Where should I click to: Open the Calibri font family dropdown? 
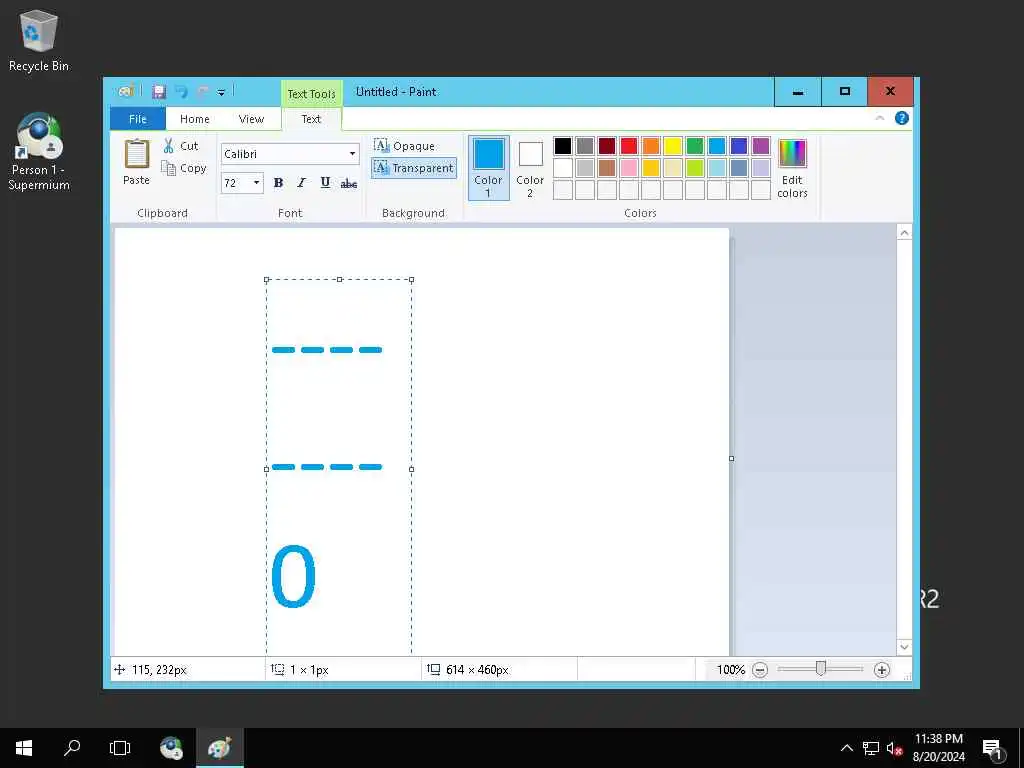(353, 154)
